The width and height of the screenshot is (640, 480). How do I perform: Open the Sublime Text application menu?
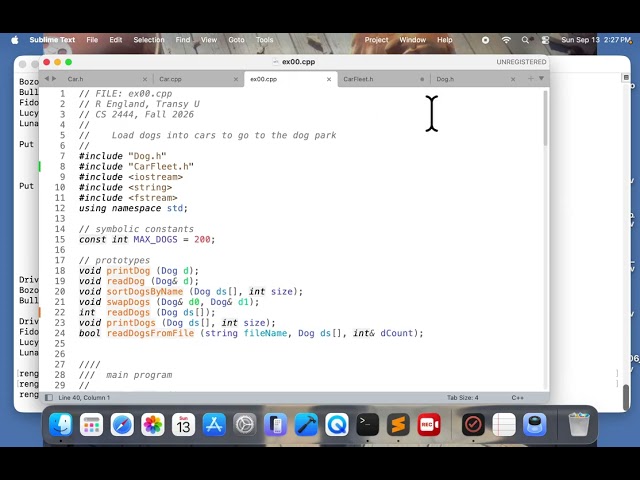(52, 40)
